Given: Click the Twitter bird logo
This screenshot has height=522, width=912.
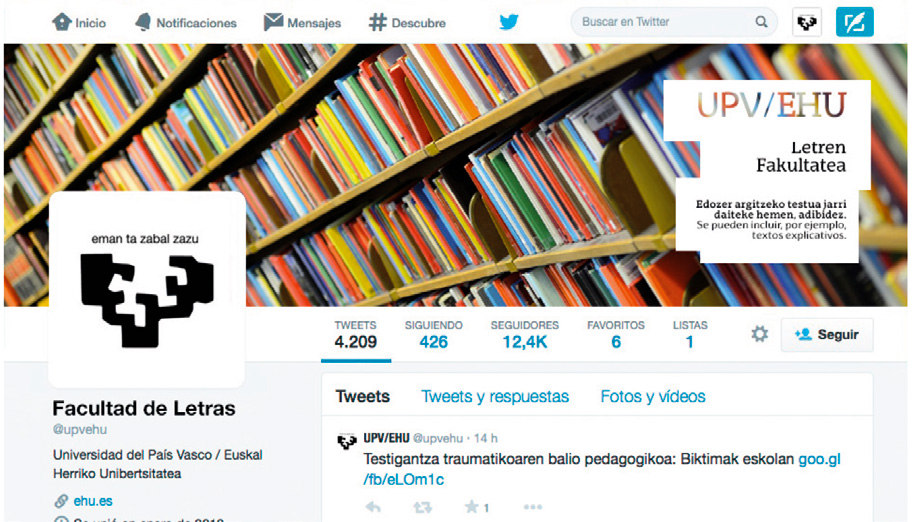Looking at the screenshot, I should [x=509, y=22].
